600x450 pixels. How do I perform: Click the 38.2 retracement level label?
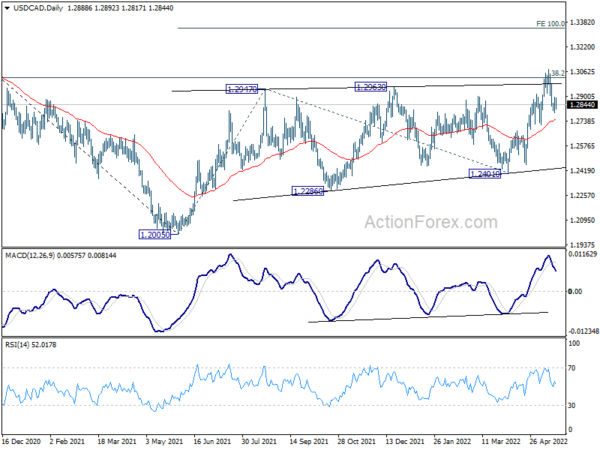558,73
